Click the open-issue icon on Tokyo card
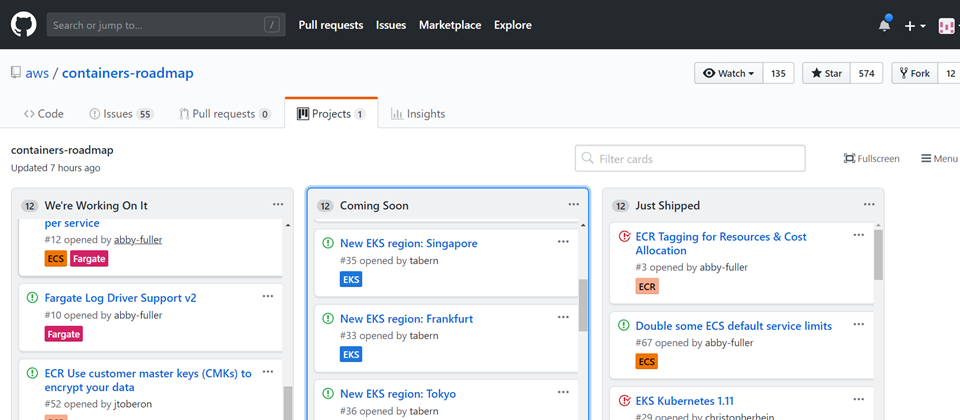960x420 pixels. point(328,394)
